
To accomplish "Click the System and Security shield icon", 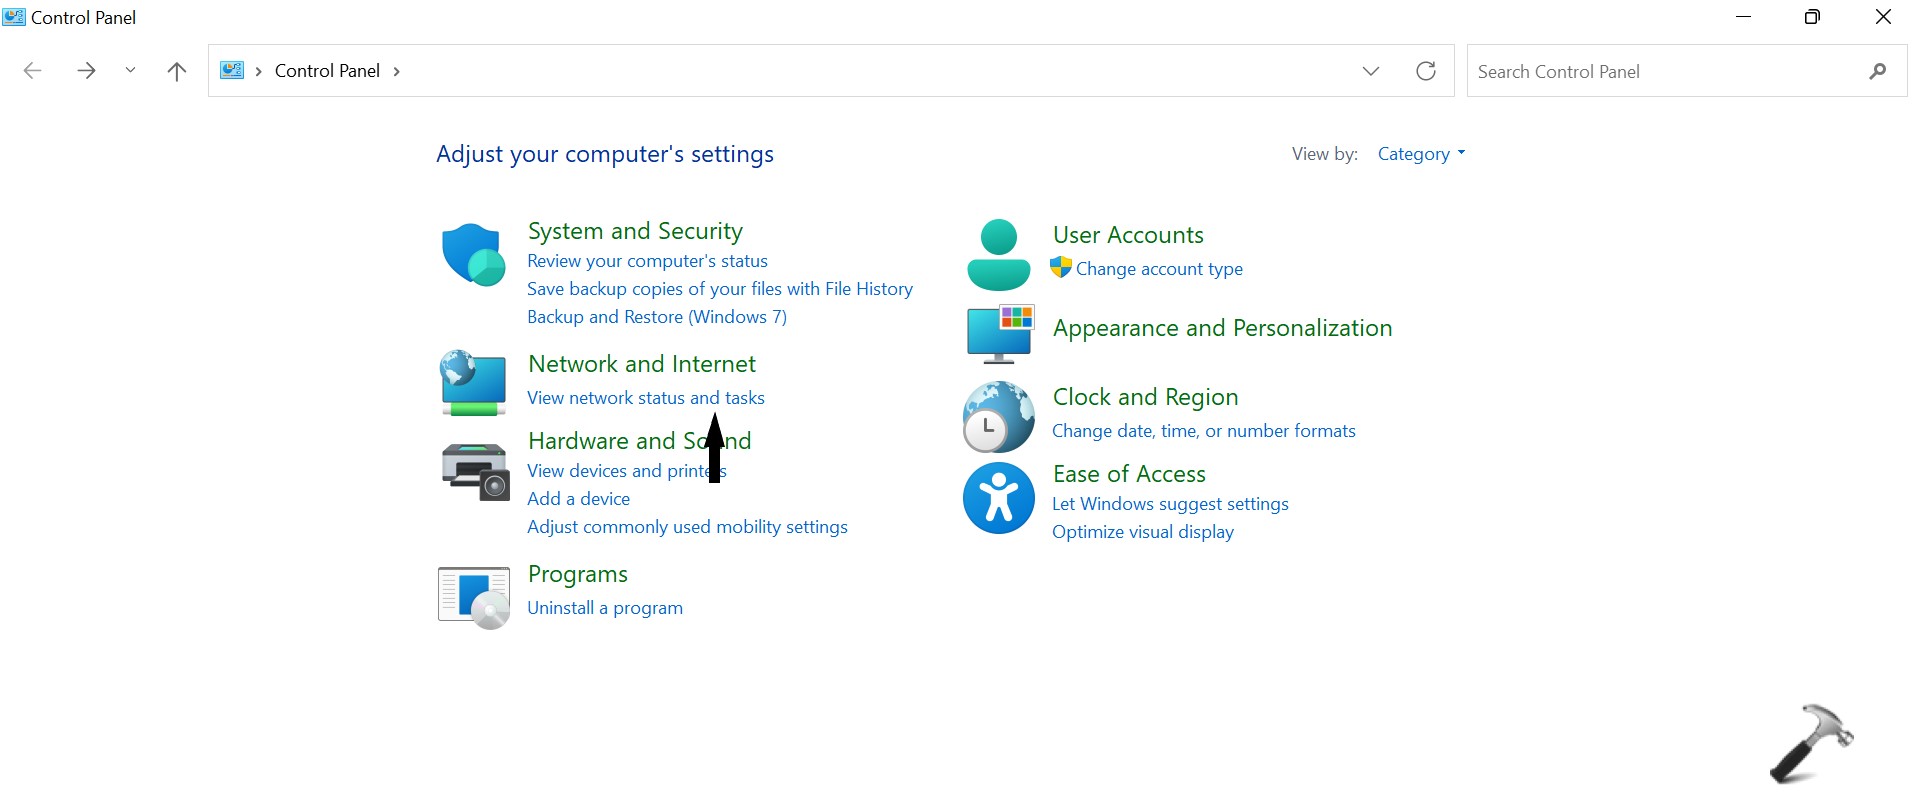I will pos(473,255).
